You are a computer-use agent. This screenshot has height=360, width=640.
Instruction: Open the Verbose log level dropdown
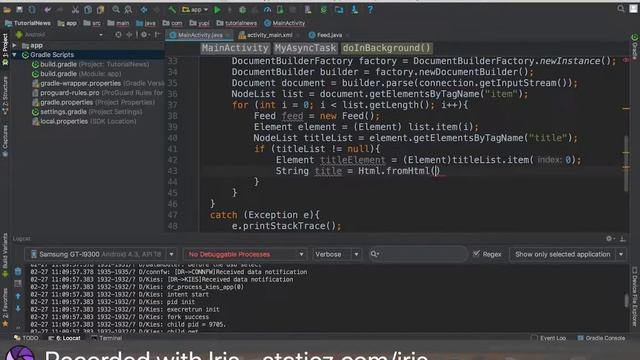point(337,254)
